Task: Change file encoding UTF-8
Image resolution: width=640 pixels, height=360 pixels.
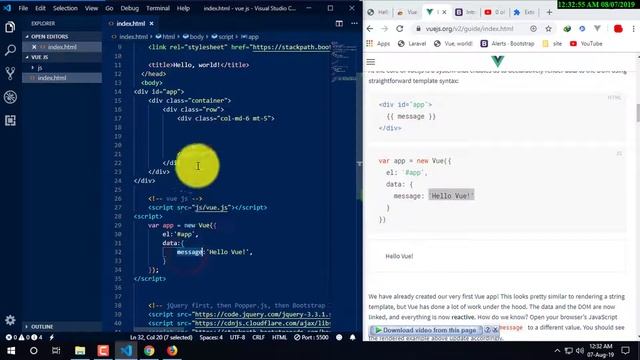Action: (x=237, y=338)
